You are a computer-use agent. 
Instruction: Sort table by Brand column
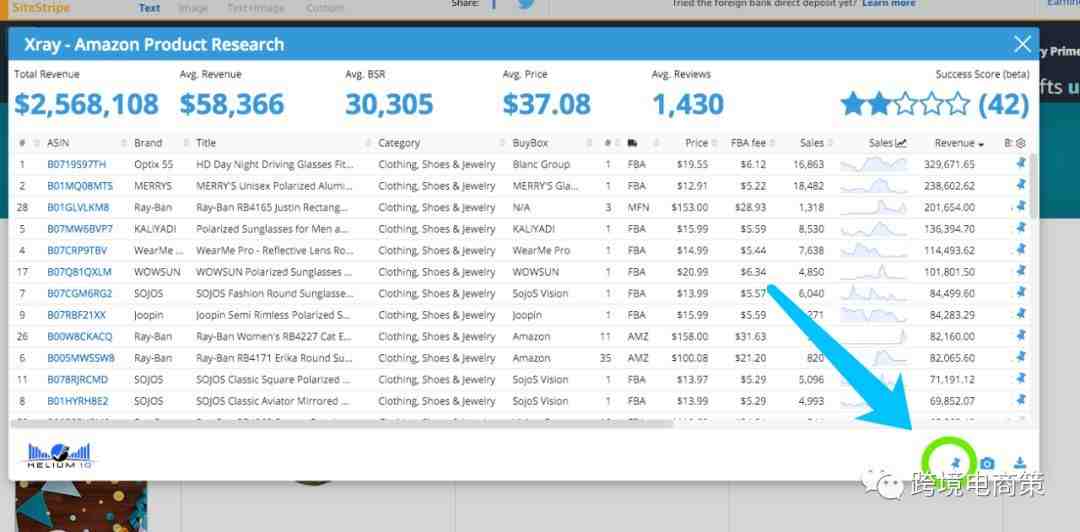point(148,143)
